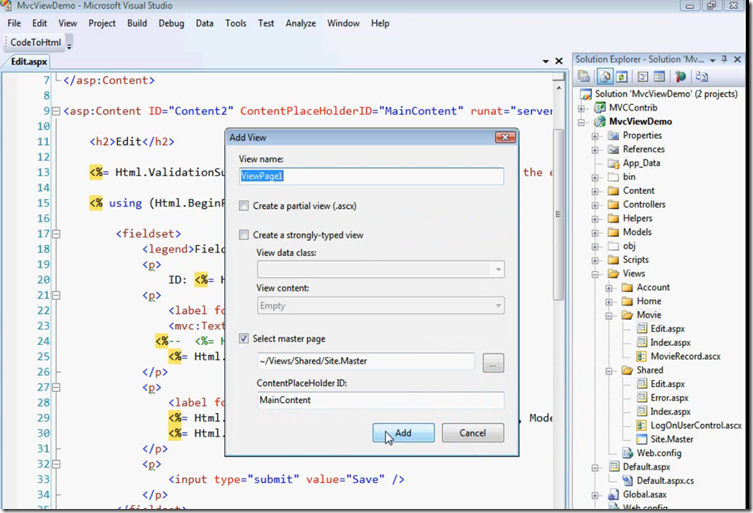Click the Default.aspx.cs file icon
This screenshot has height=513, width=753.
point(628,480)
